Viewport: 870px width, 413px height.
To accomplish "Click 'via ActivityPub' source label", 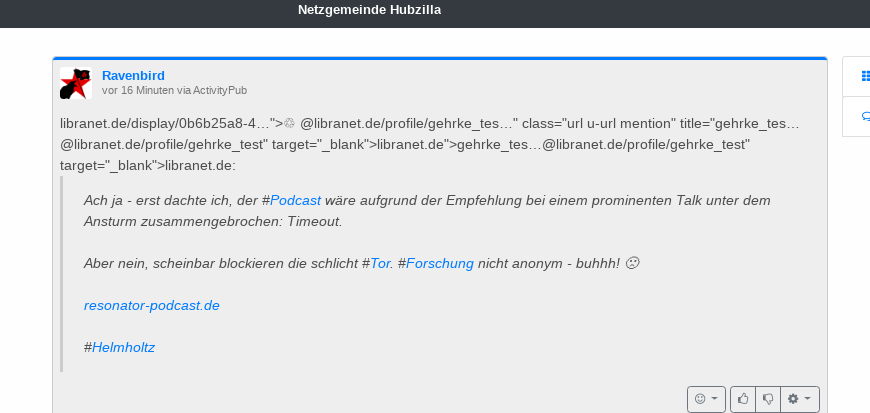I will (x=212, y=91).
